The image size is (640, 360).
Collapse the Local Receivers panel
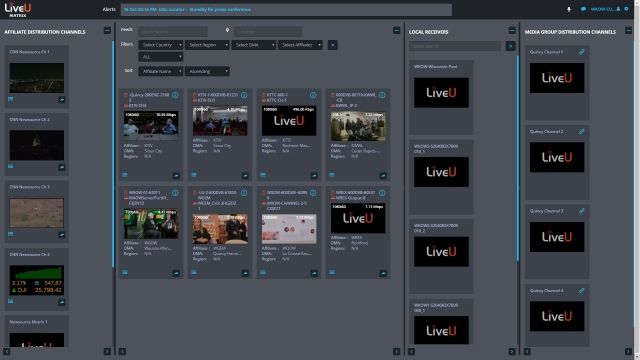click(x=512, y=30)
